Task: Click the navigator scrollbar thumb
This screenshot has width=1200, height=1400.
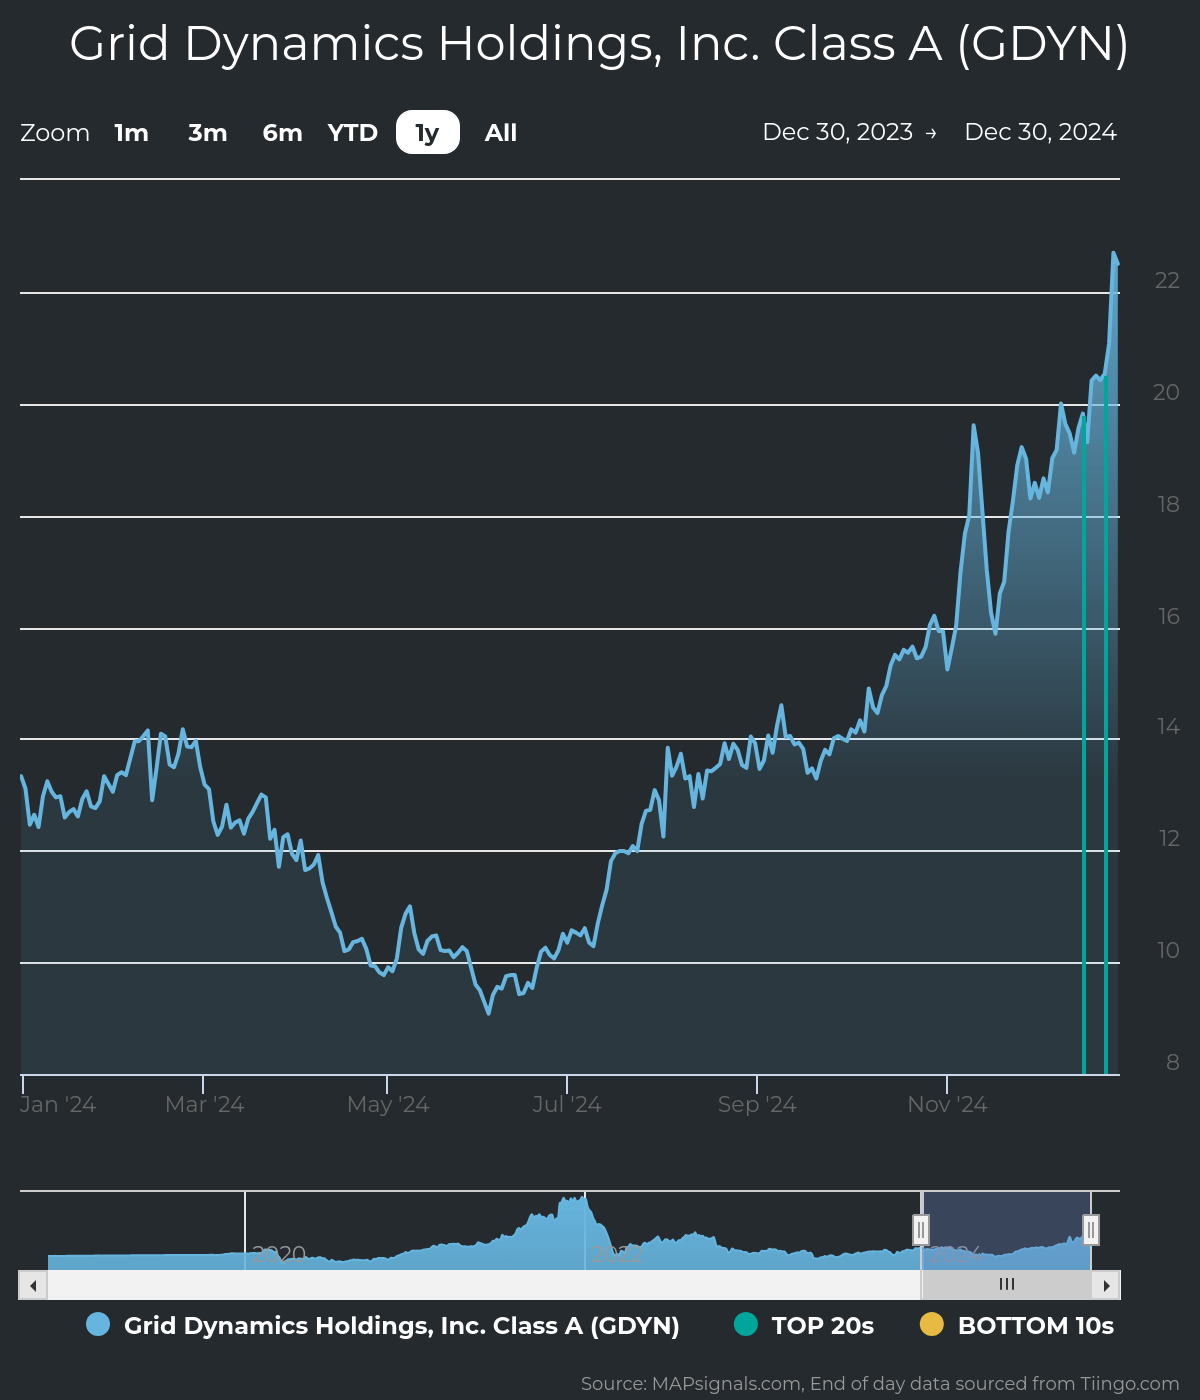Action: coord(1006,1285)
